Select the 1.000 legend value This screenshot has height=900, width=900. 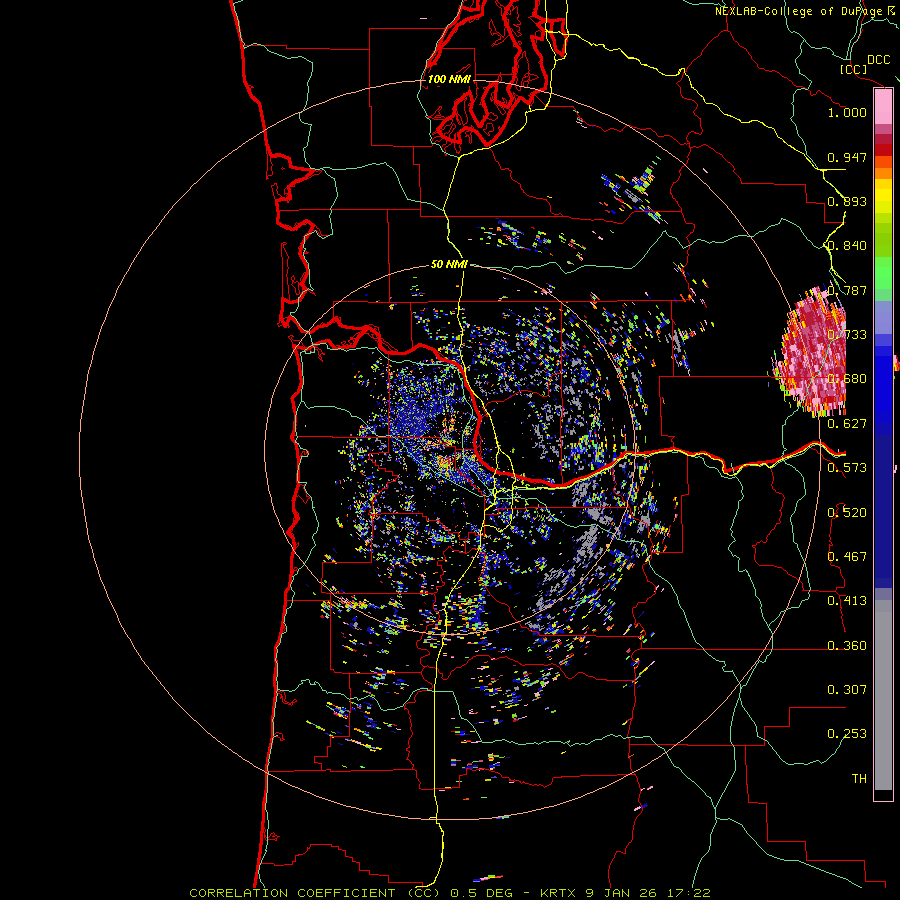(x=847, y=112)
